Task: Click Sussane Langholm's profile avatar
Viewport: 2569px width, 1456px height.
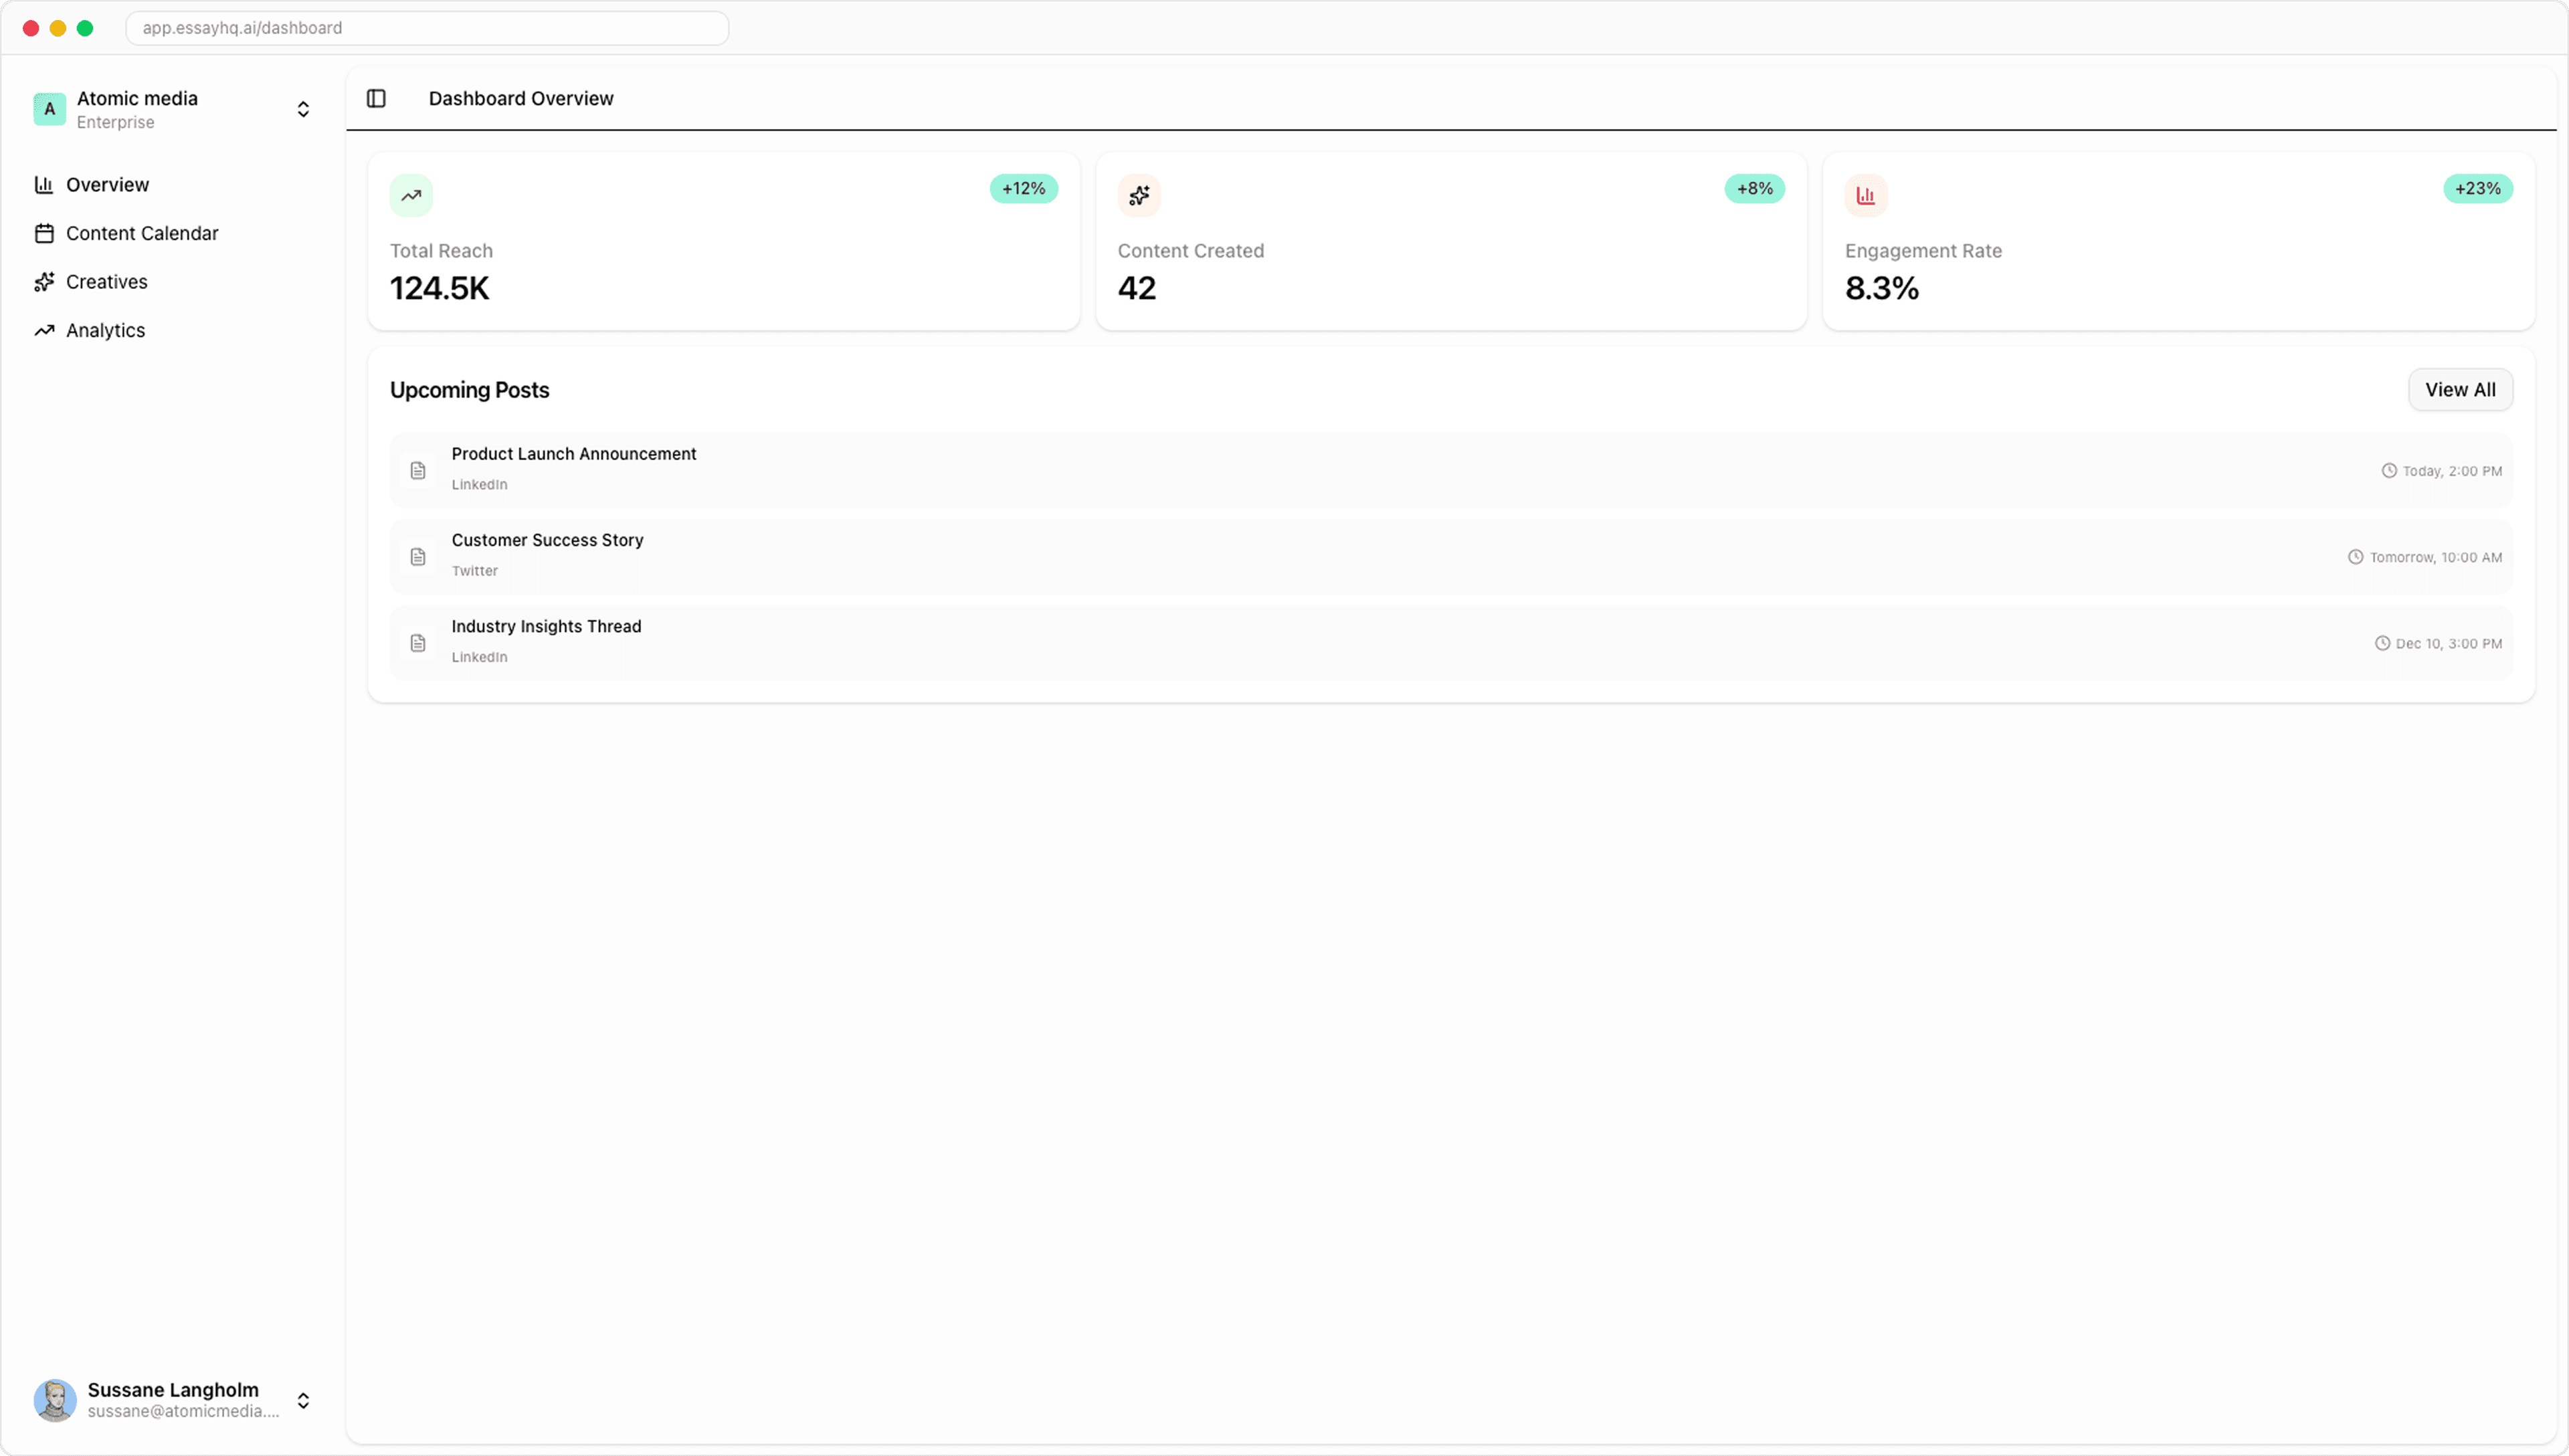Action: point(56,1400)
